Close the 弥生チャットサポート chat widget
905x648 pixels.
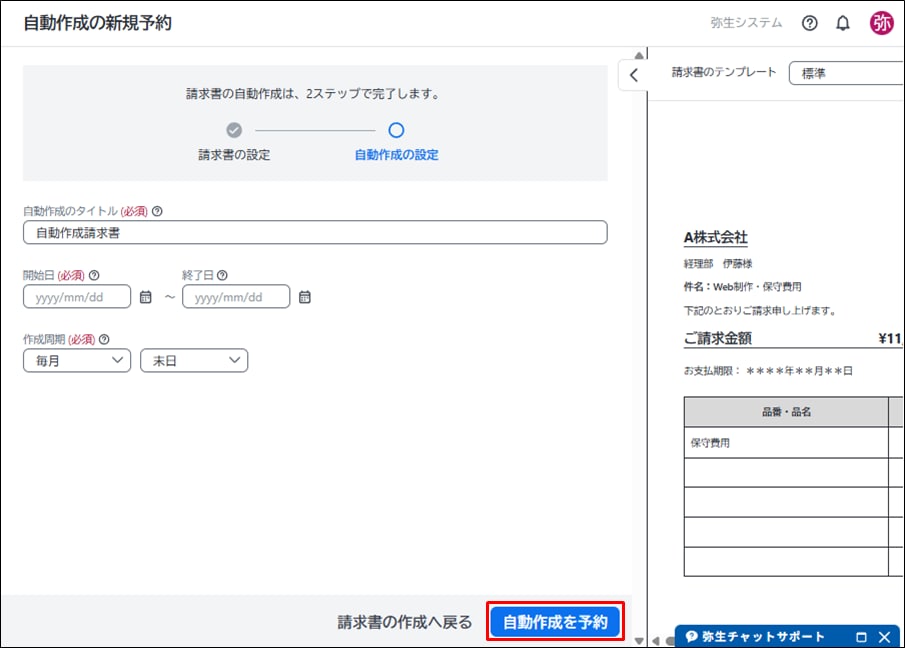click(884, 637)
